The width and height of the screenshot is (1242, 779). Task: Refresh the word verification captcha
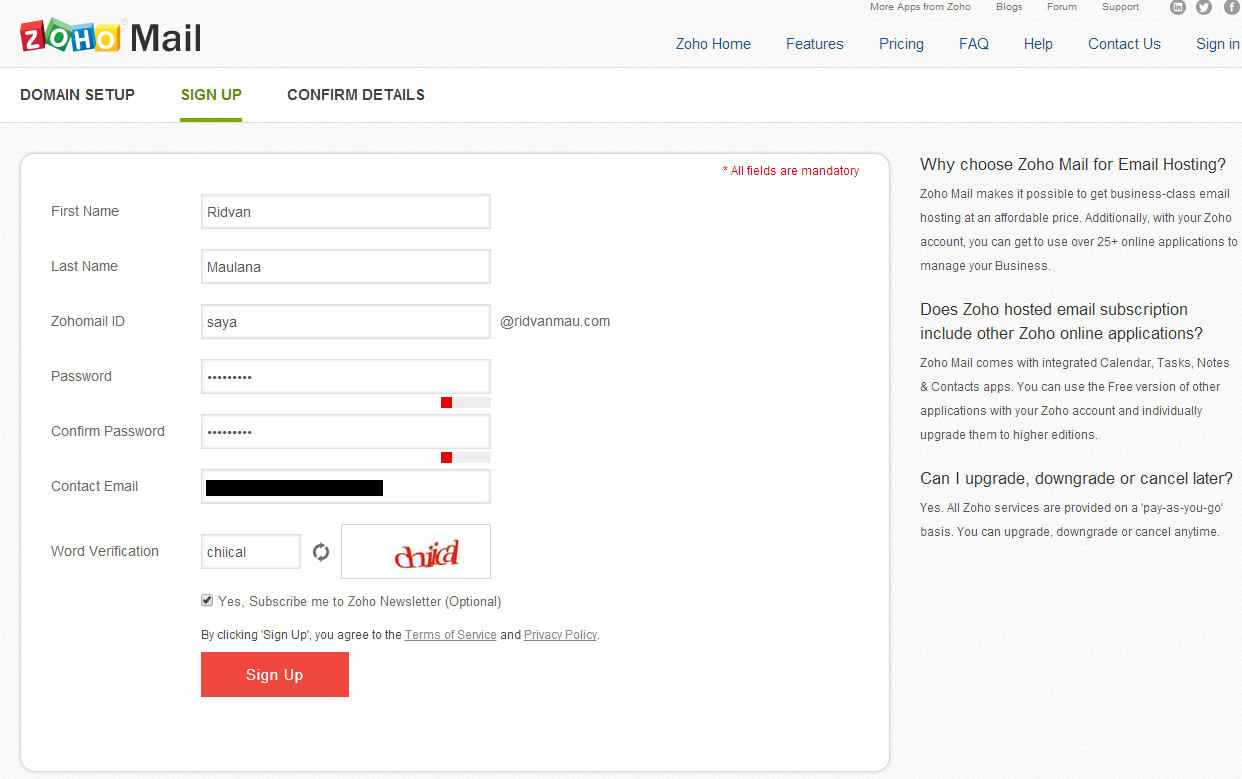(x=321, y=552)
